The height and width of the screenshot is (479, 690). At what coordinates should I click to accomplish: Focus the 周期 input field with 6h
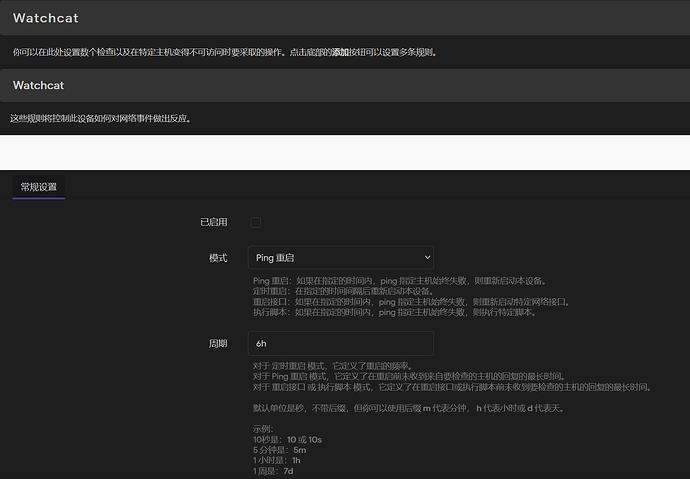point(341,343)
